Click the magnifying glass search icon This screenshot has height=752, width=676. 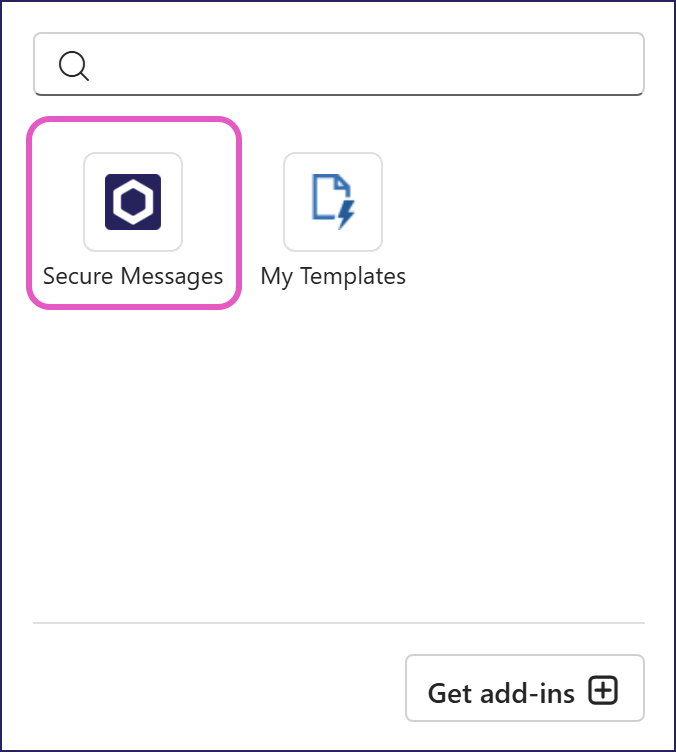[74, 65]
